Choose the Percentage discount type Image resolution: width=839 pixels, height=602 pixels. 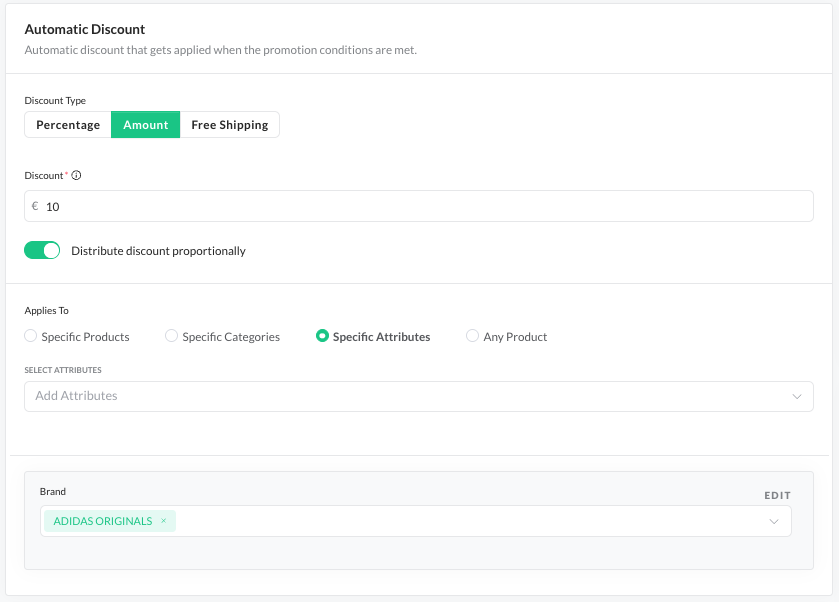(x=68, y=125)
